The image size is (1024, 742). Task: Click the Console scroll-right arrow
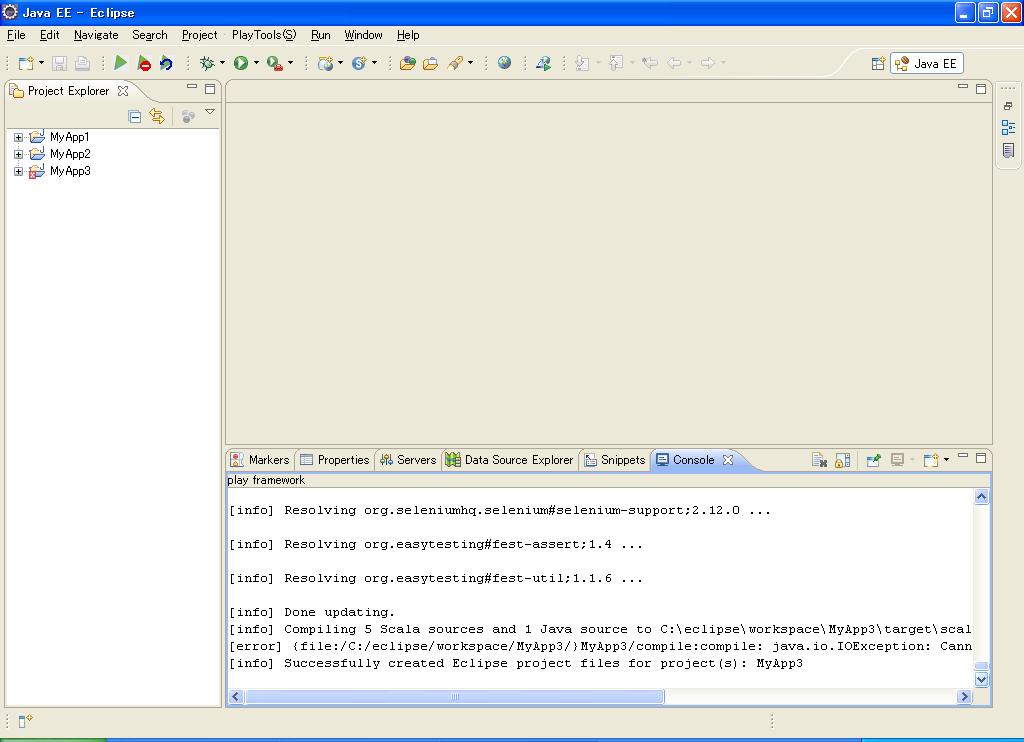965,697
